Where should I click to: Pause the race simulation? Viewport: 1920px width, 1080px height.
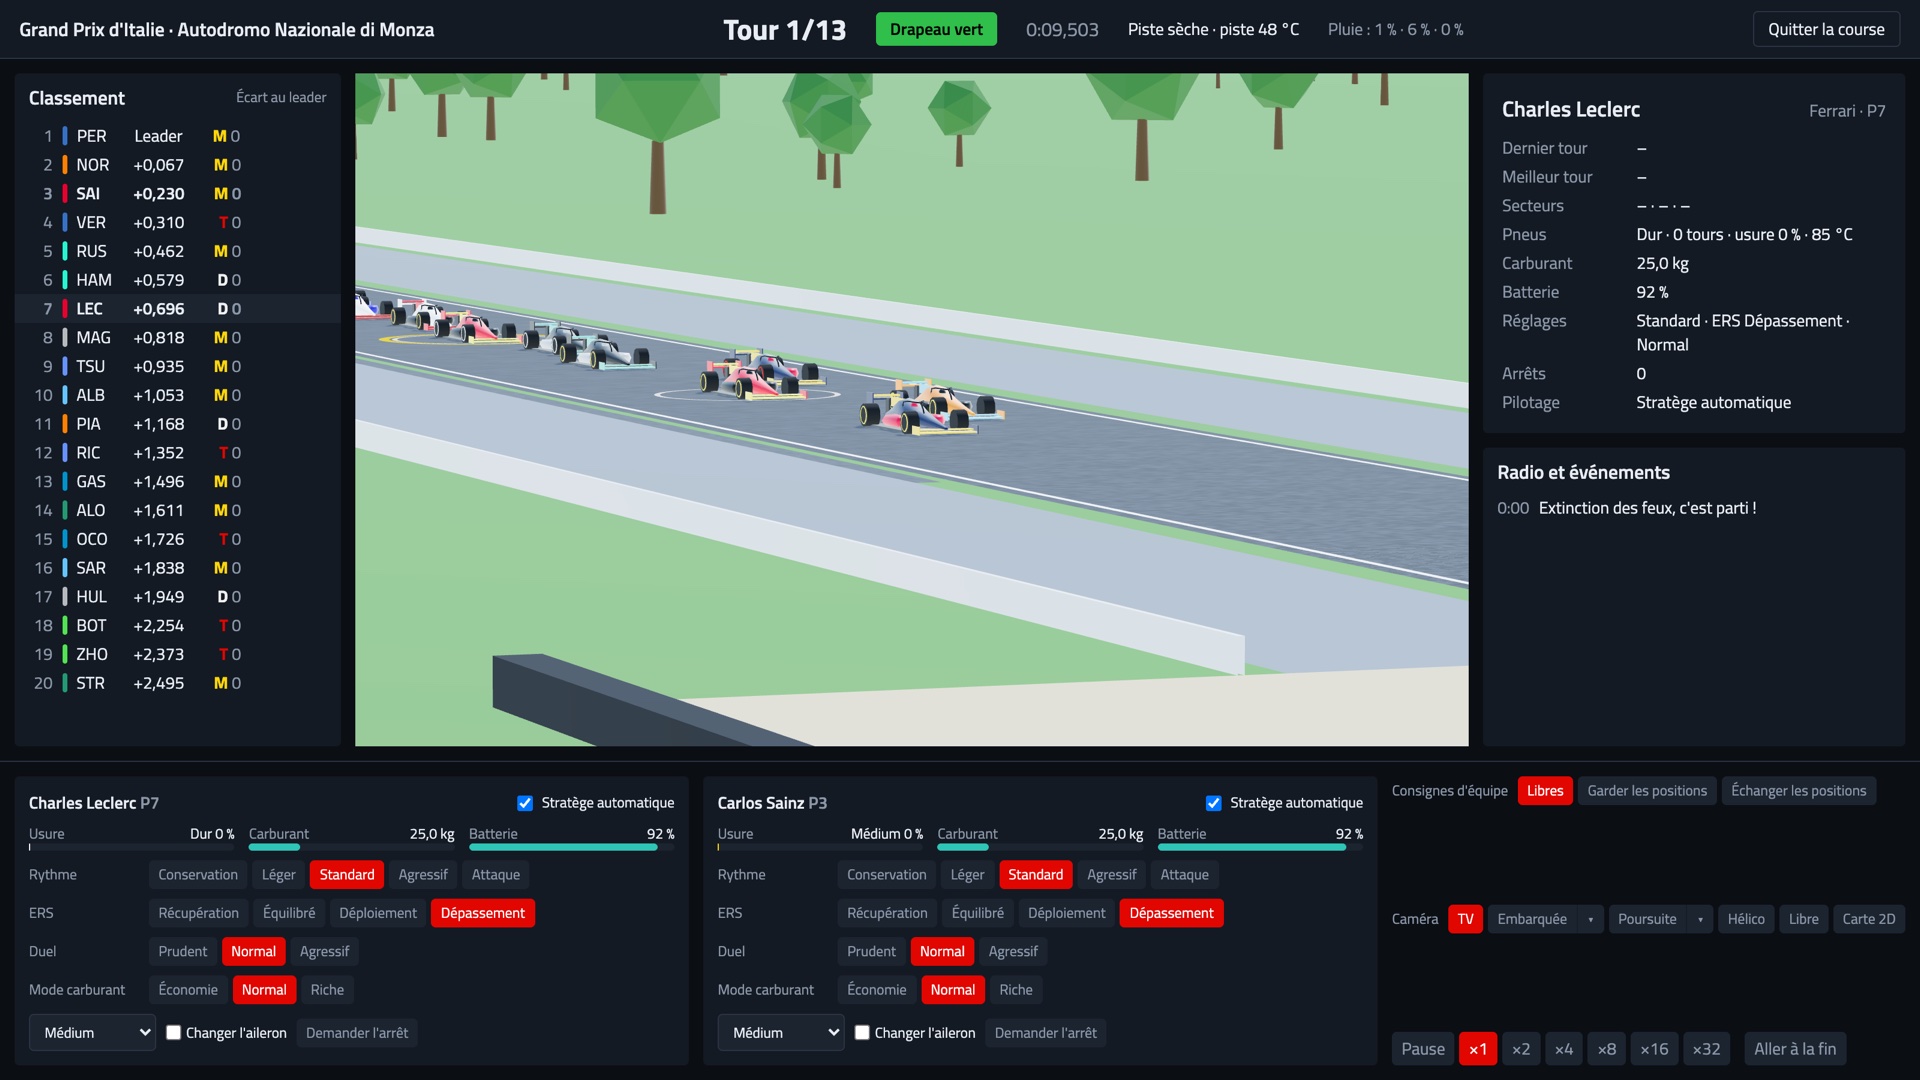(x=1422, y=1049)
